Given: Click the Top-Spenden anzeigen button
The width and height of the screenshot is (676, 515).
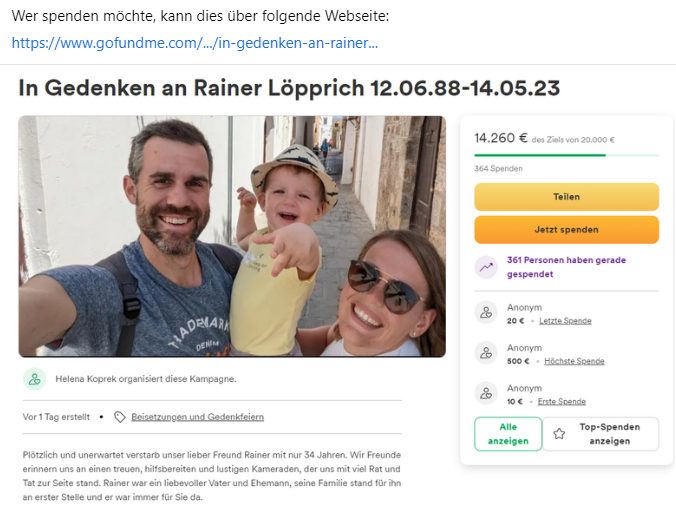Looking at the screenshot, I should [x=601, y=434].
